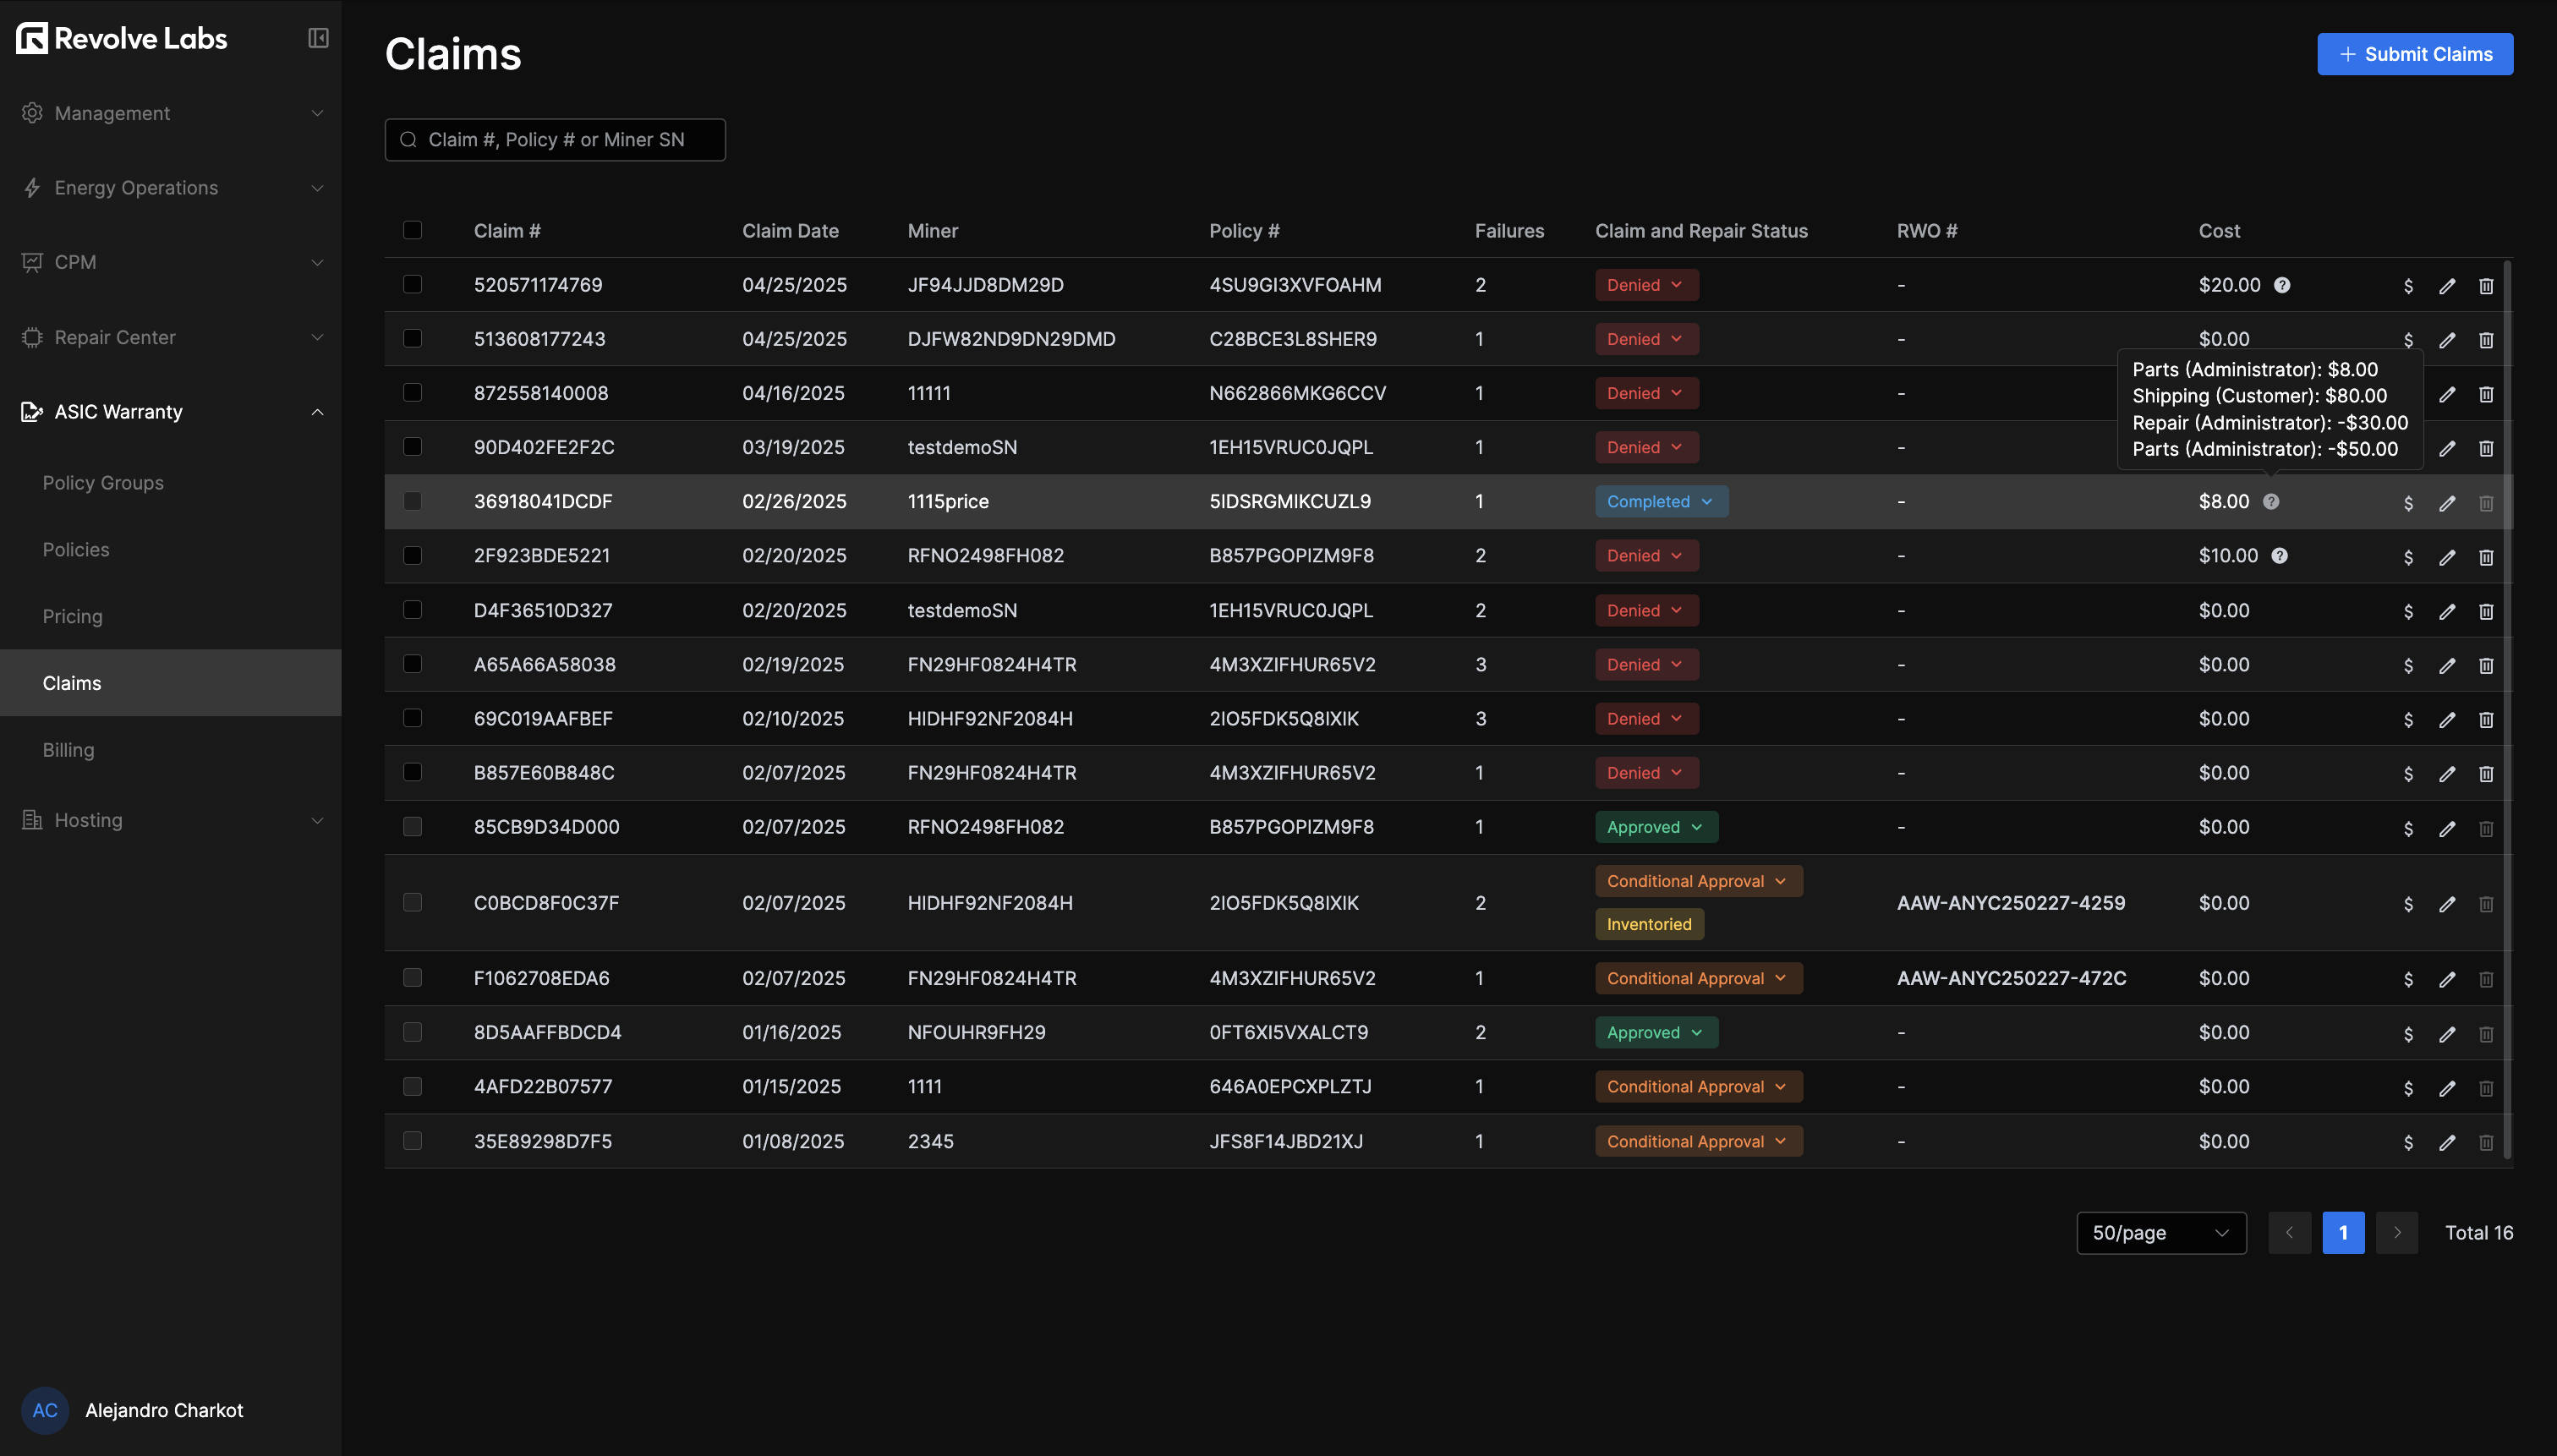Select the checkbox for claim 36918041DCDF
Screen dimensions: 2557x1456
point(413,501)
